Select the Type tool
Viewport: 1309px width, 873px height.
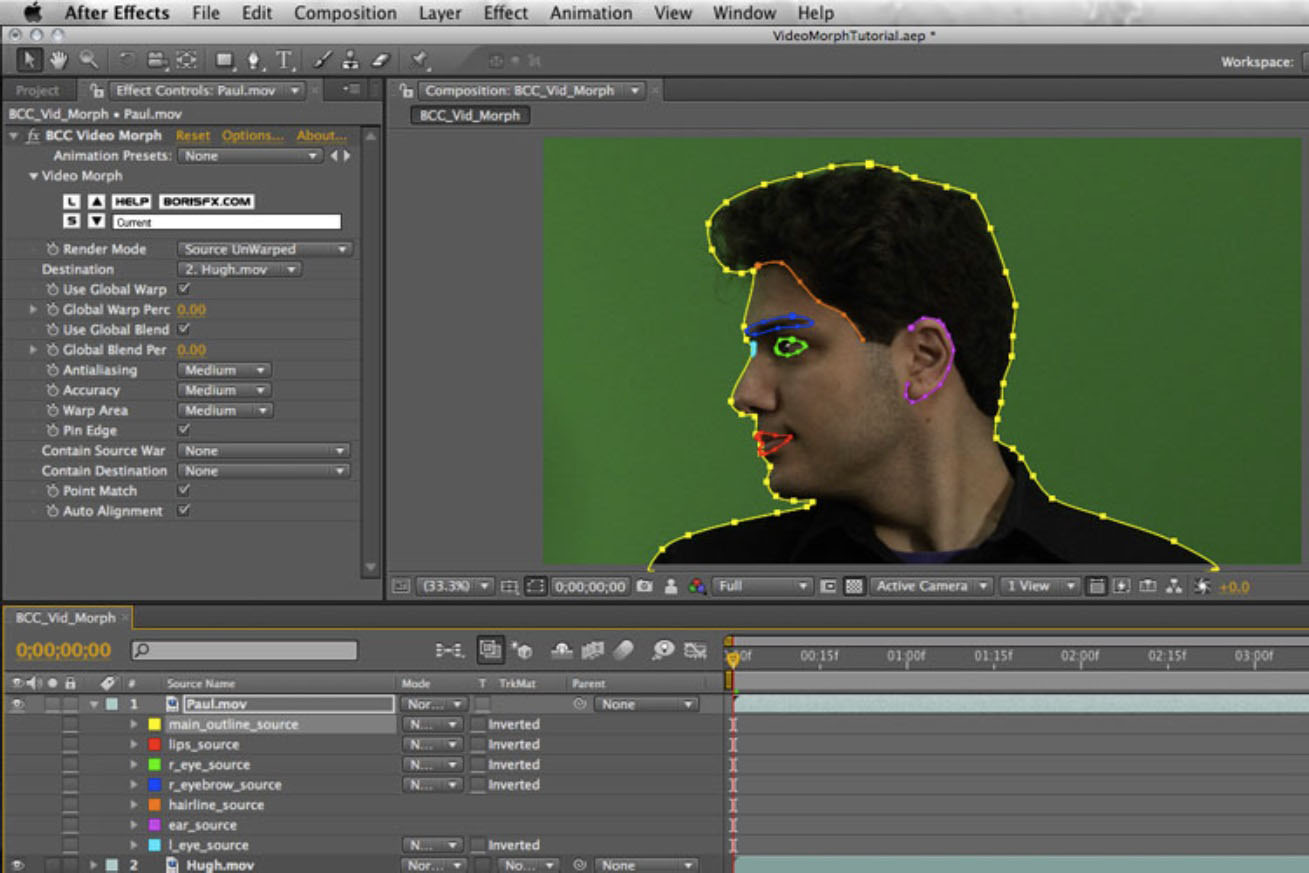(283, 61)
